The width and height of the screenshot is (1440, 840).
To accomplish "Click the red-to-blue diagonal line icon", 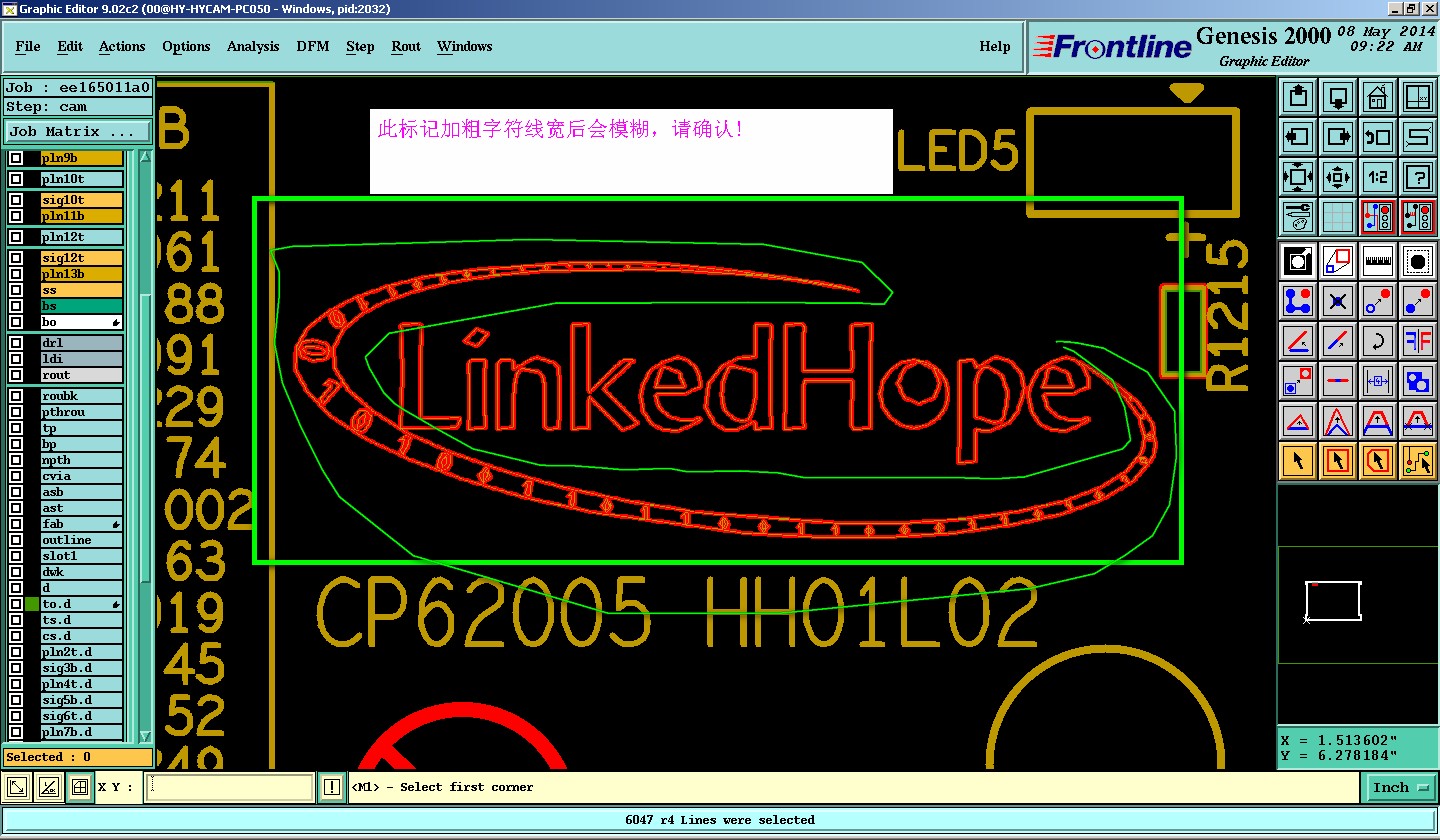I will point(1338,341).
